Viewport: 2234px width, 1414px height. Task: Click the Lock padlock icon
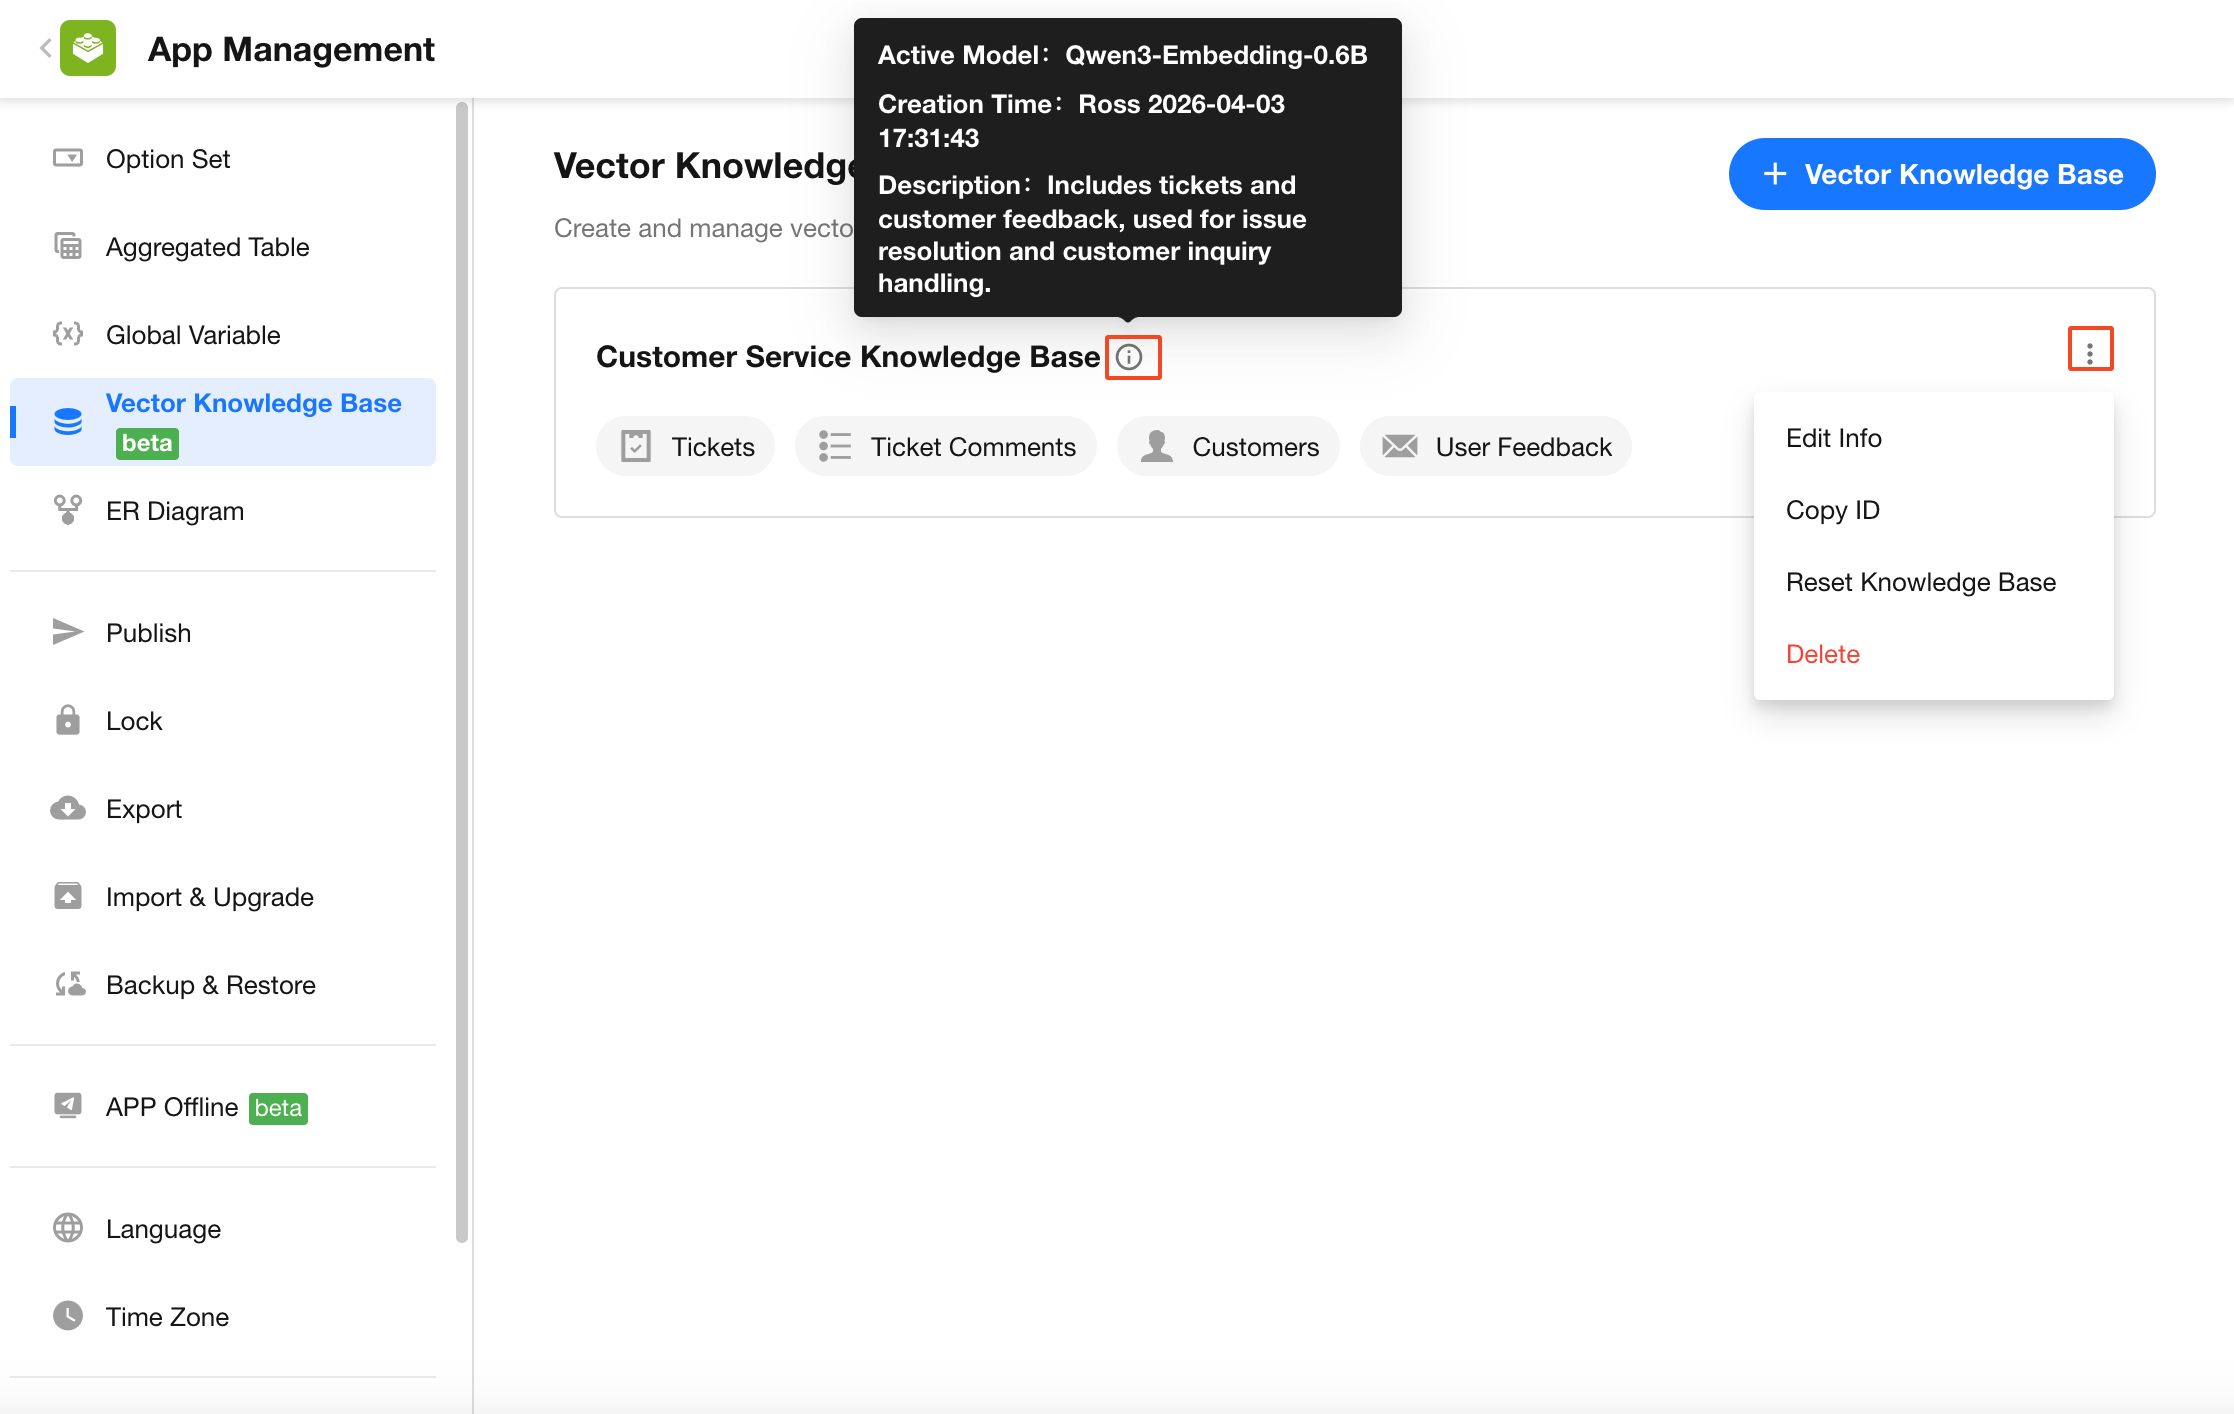click(x=67, y=720)
